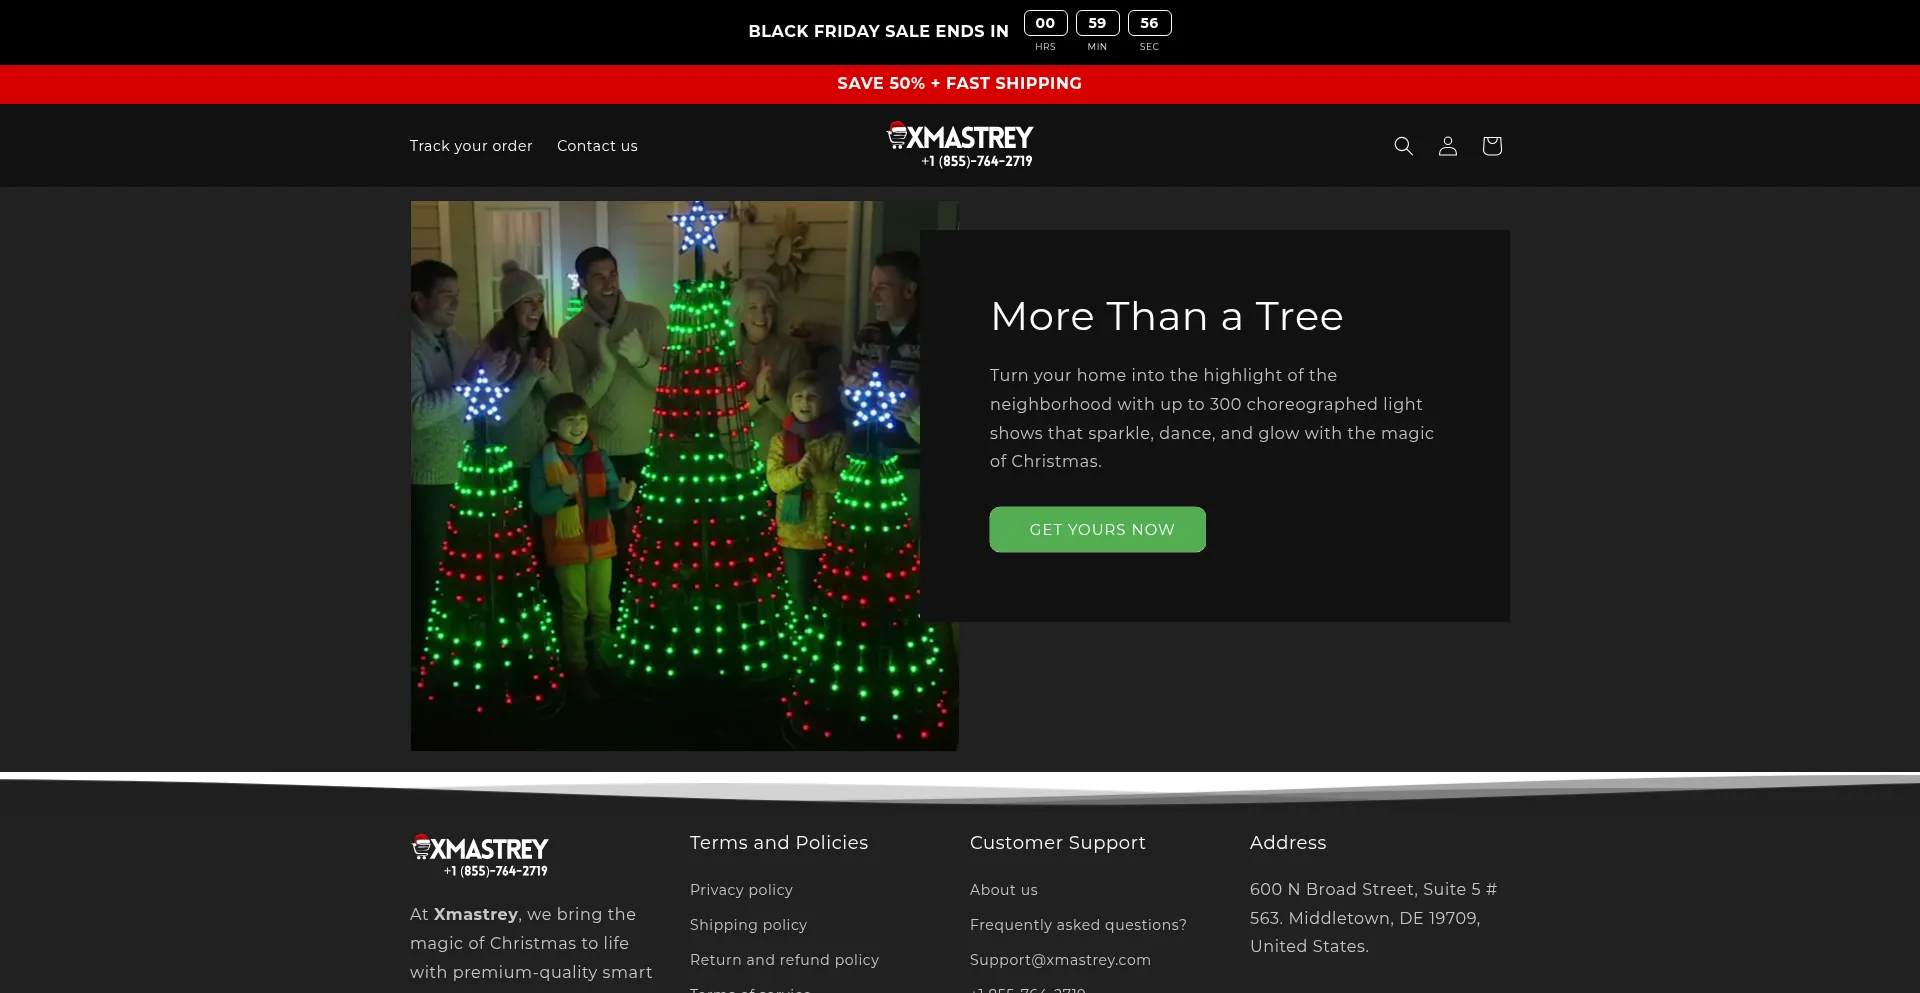Open Return and refund policy

[784, 960]
